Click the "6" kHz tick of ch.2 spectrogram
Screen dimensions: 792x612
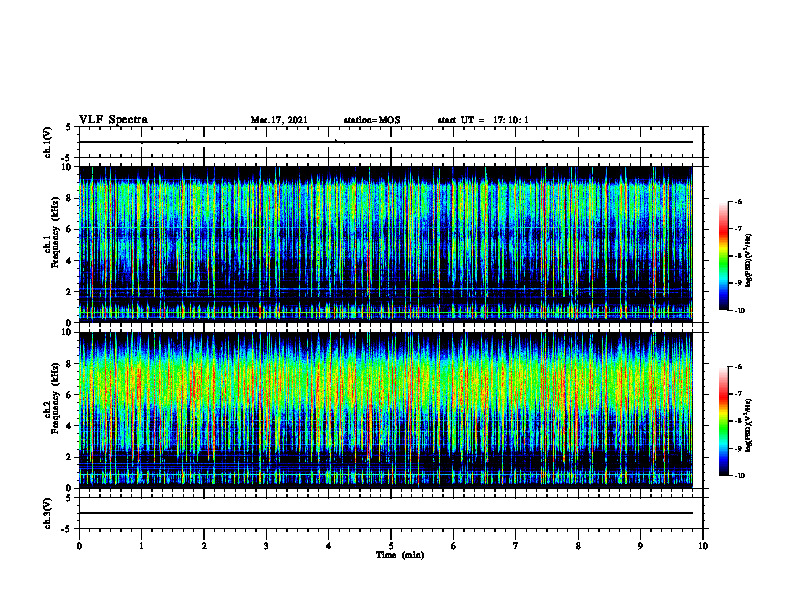70,395
